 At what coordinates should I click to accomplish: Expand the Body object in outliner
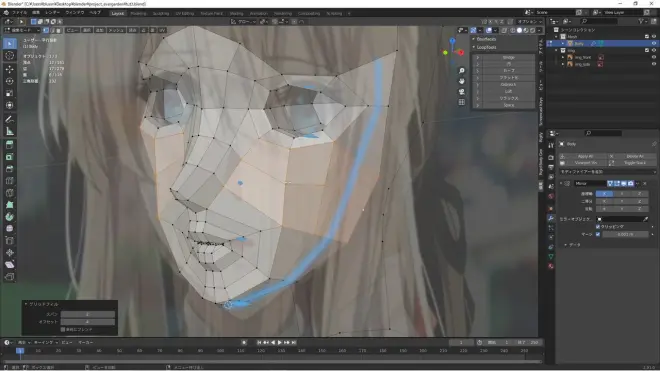pyautogui.click(x=563, y=43)
